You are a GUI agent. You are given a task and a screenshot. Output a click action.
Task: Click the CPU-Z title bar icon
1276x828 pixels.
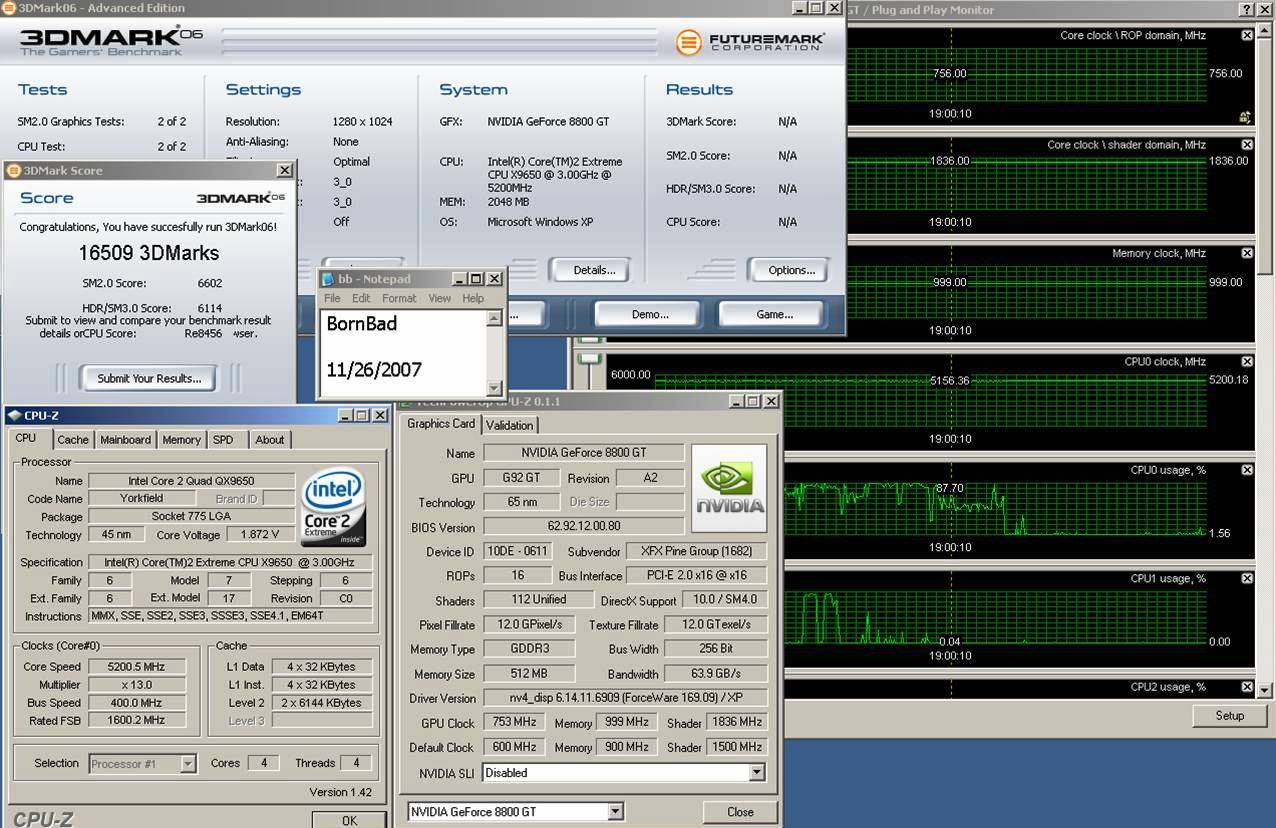point(13,415)
